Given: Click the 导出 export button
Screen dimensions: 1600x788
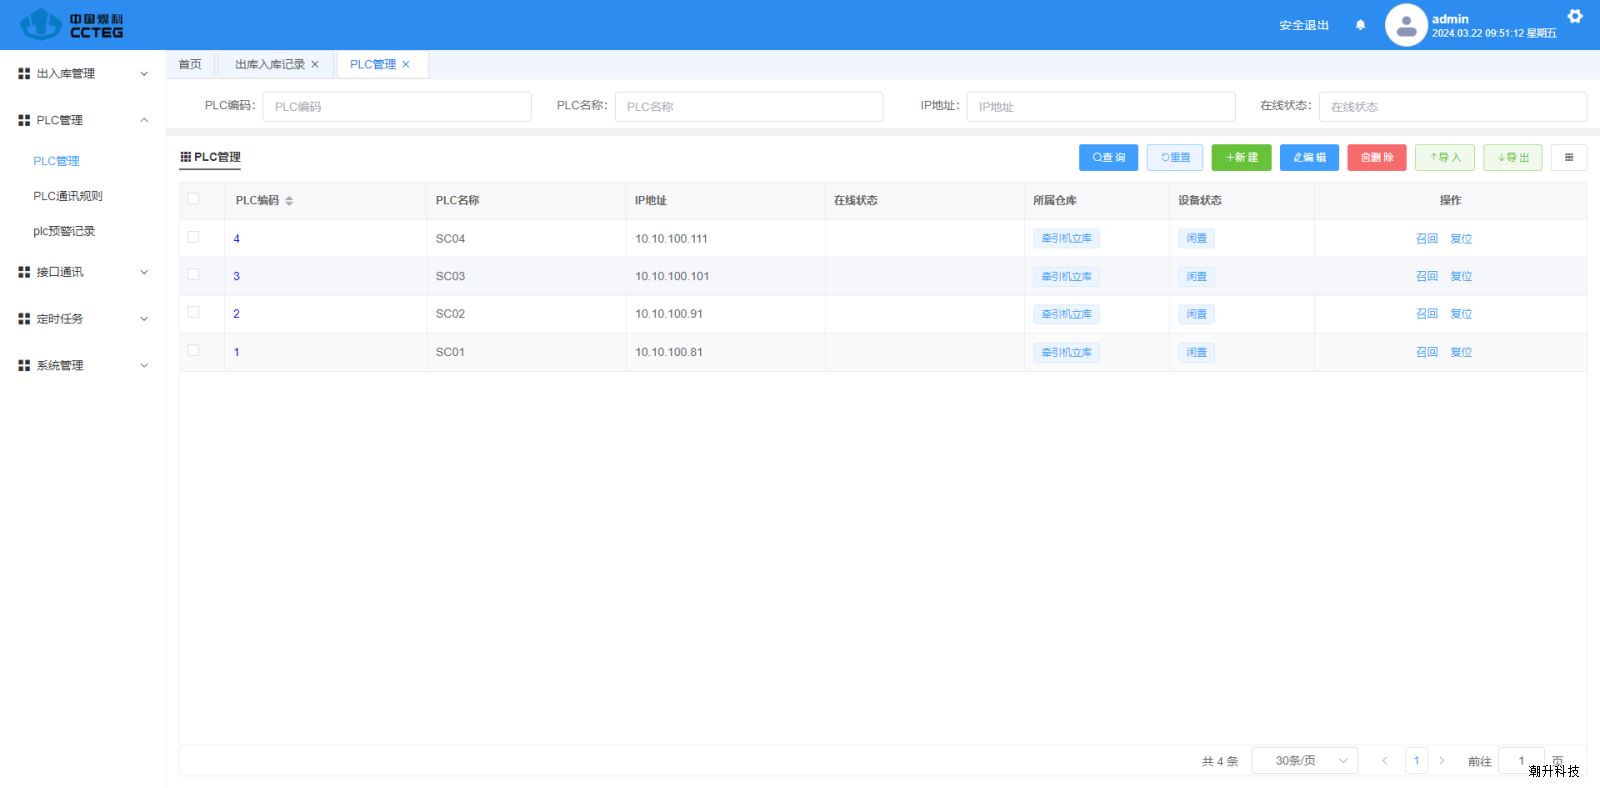Looking at the screenshot, I should [x=1513, y=157].
